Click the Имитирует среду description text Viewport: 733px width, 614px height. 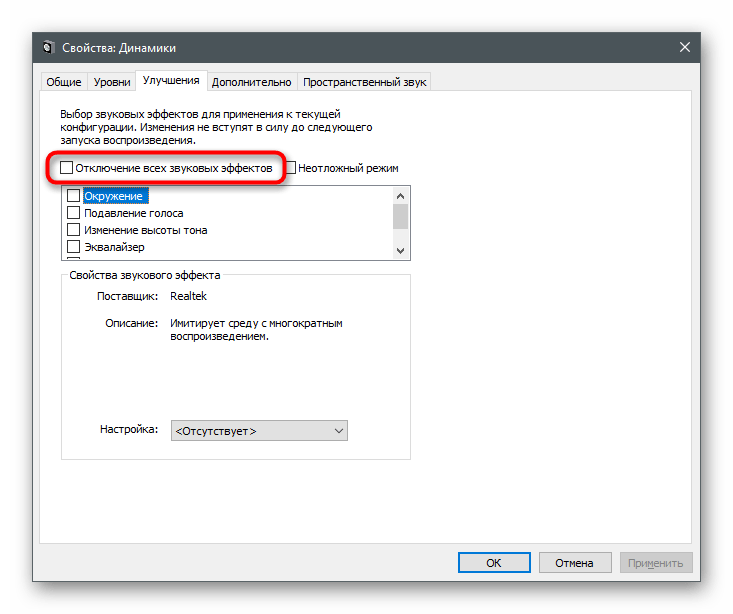tap(256, 330)
